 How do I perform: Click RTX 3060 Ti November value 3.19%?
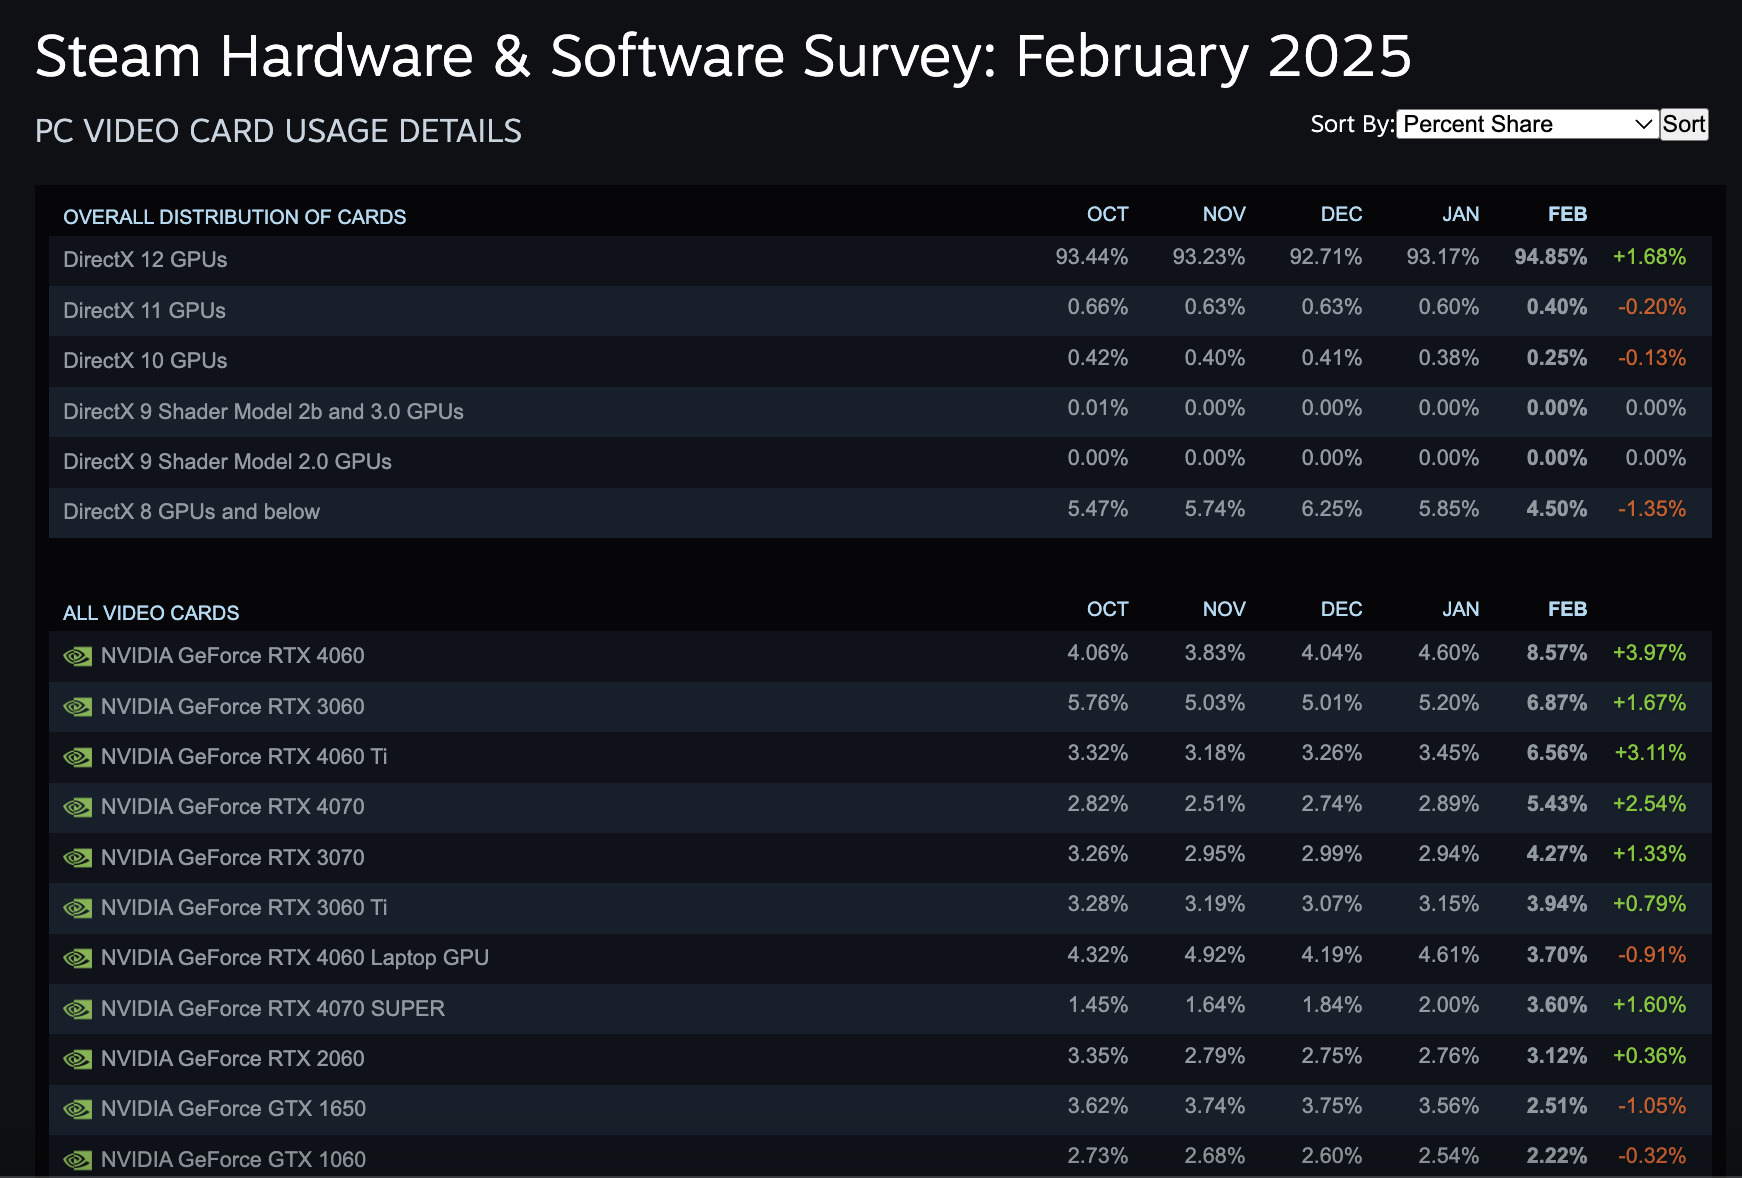pyautogui.click(x=1215, y=904)
